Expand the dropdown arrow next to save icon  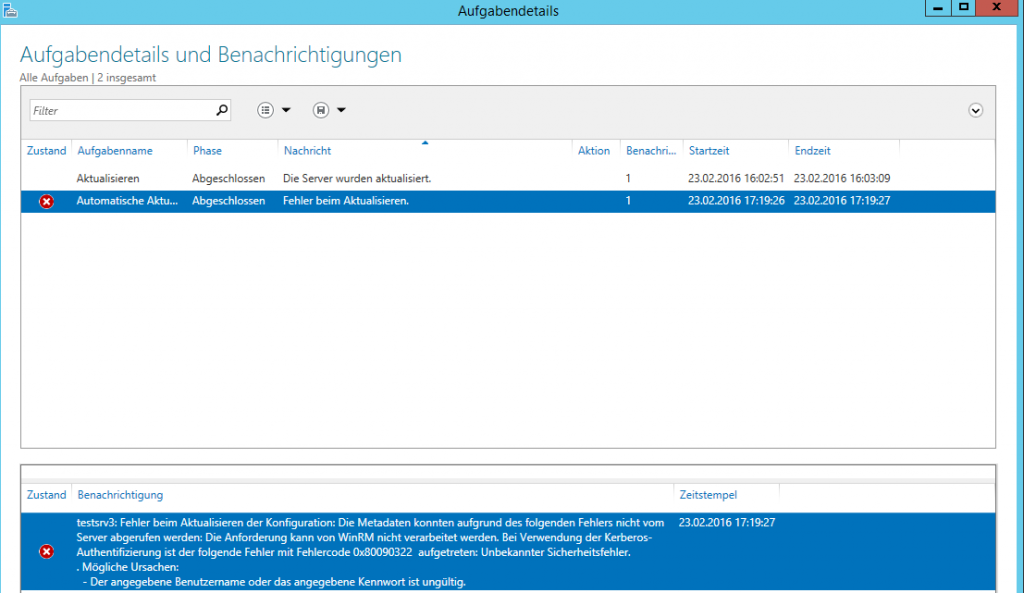point(341,110)
